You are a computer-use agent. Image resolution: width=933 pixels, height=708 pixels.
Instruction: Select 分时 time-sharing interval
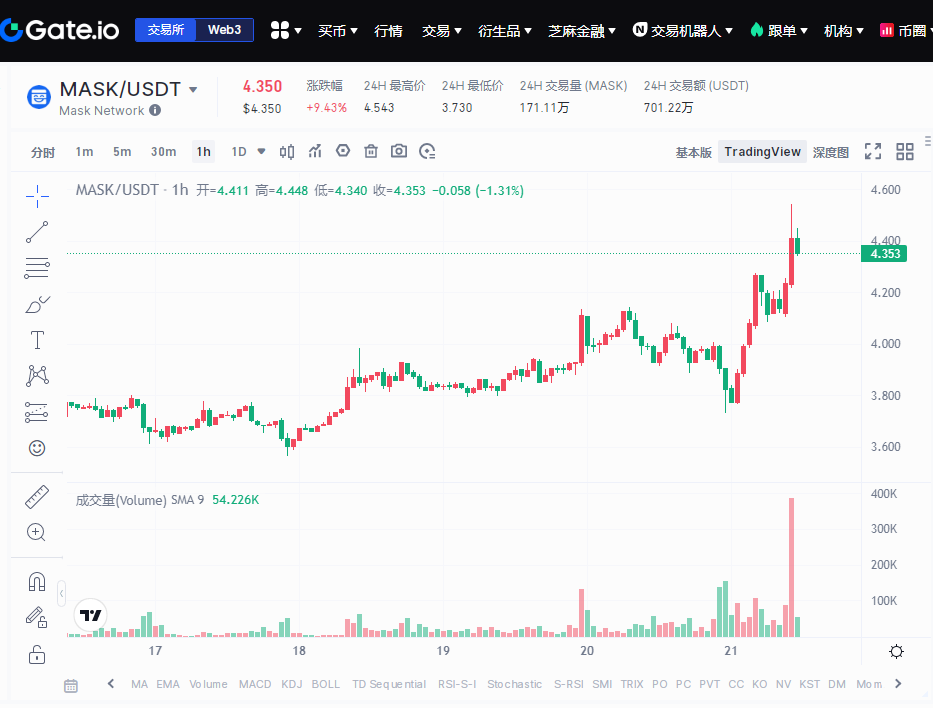(43, 152)
